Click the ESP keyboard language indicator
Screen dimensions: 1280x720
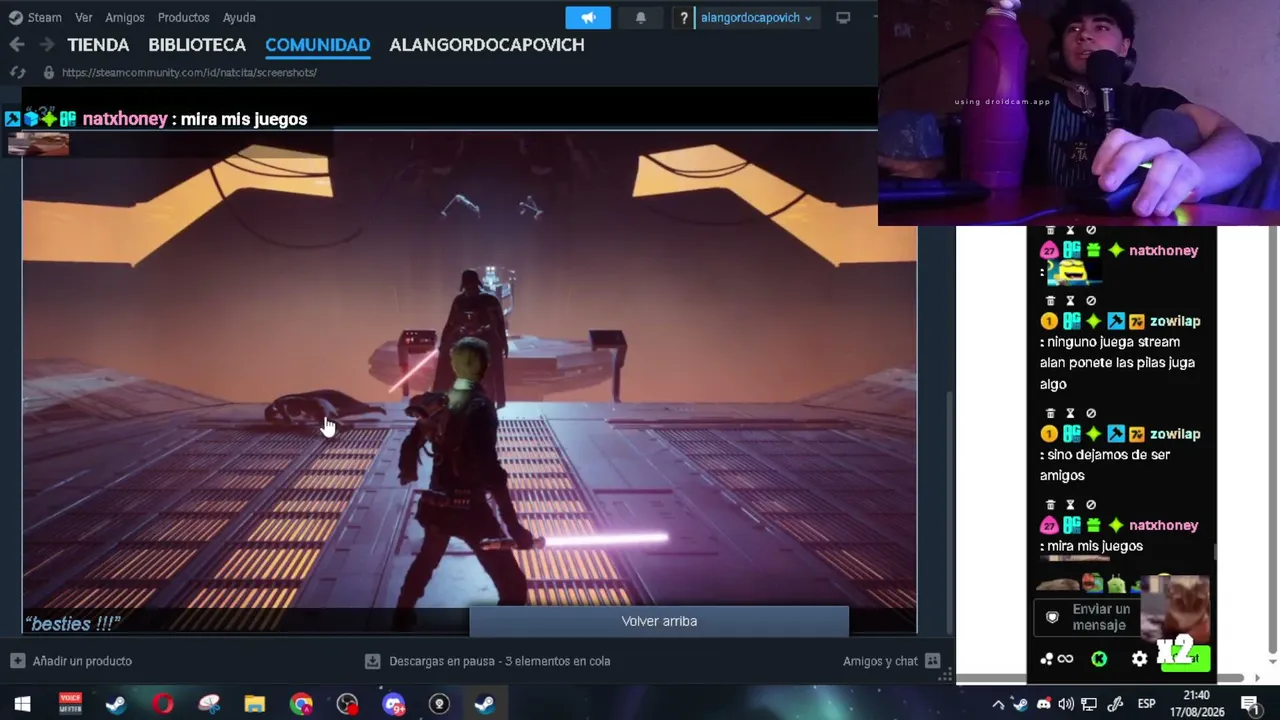tap(1147, 704)
